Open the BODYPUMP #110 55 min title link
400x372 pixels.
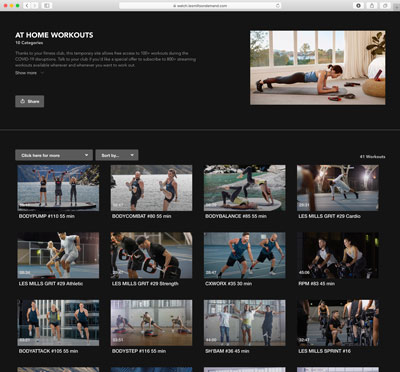47,216
